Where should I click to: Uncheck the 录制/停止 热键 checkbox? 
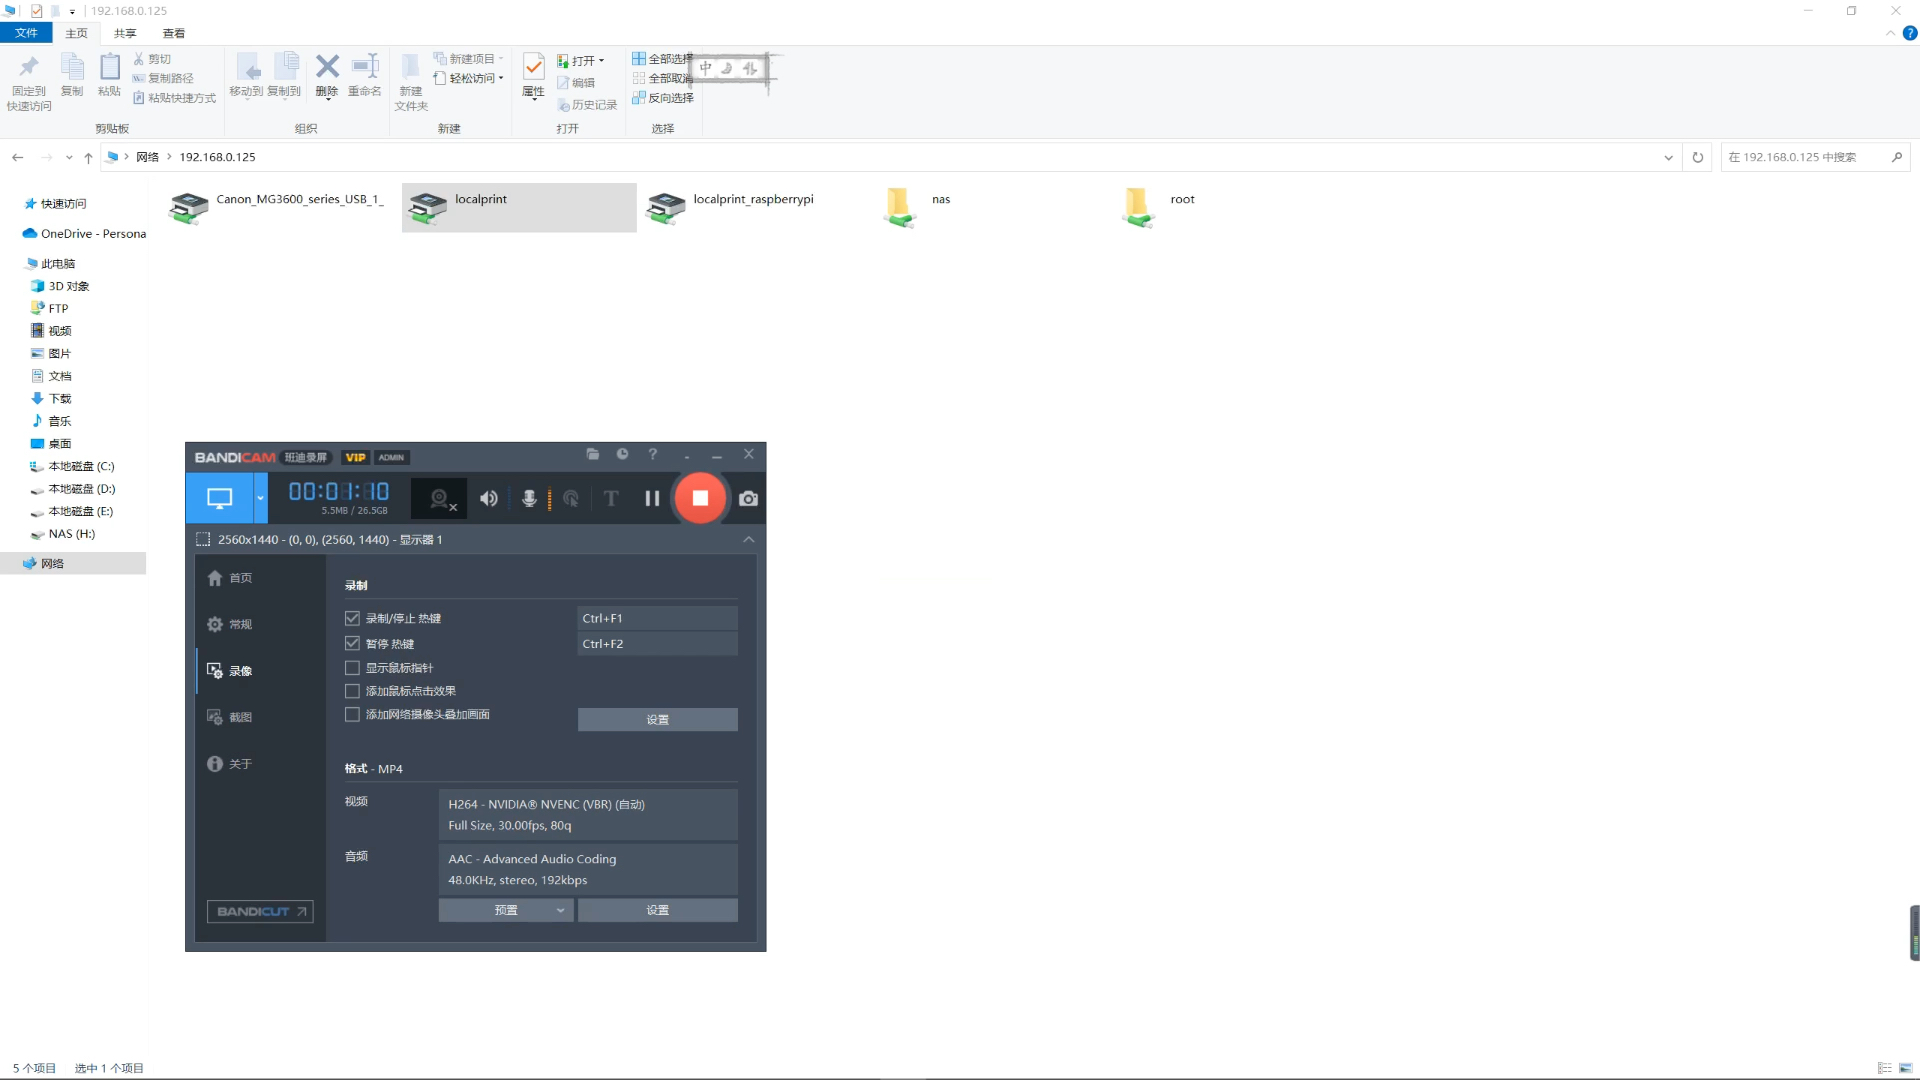(x=352, y=618)
